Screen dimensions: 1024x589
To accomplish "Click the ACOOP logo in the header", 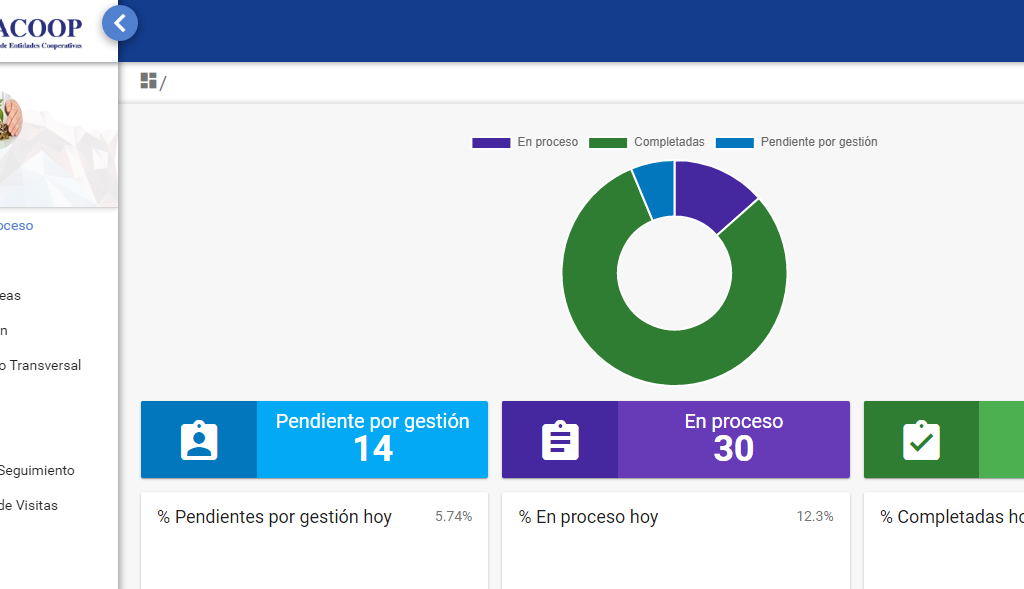I will click(45, 28).
